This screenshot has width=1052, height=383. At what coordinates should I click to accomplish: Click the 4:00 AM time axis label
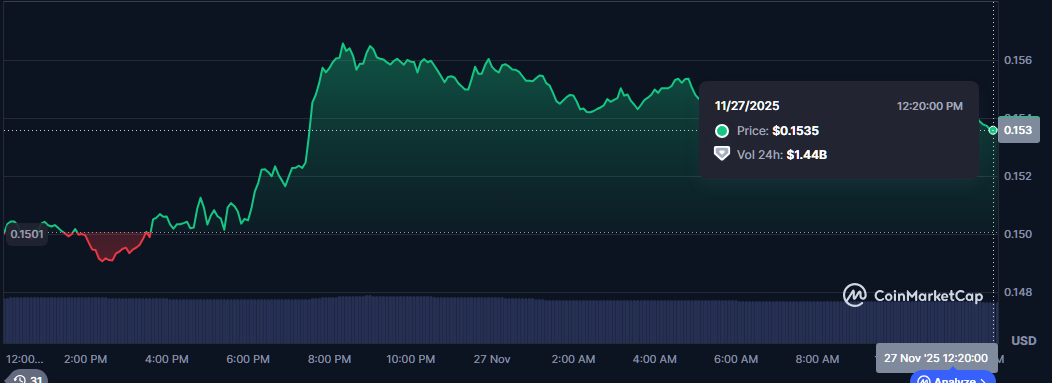[x=654, y=359]
